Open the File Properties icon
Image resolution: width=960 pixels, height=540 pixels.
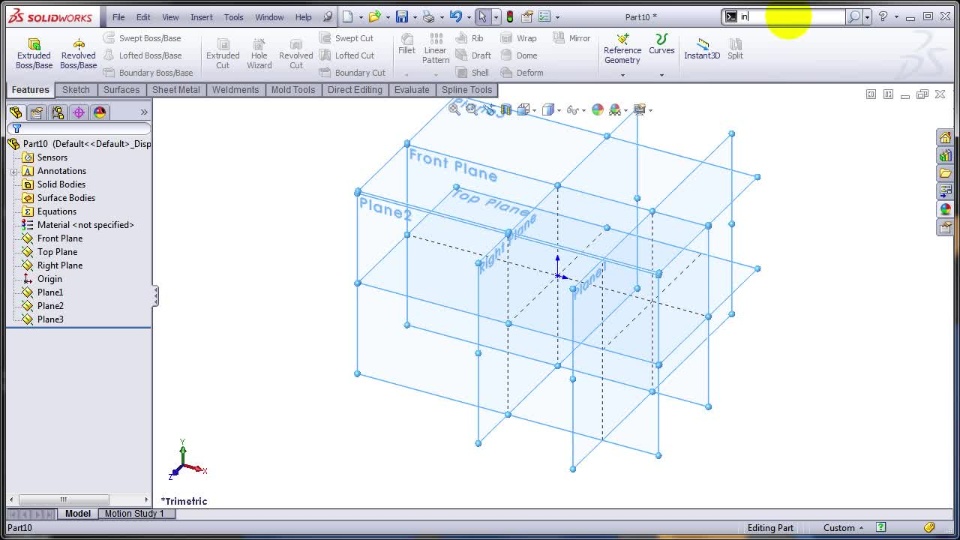(527, 17)
